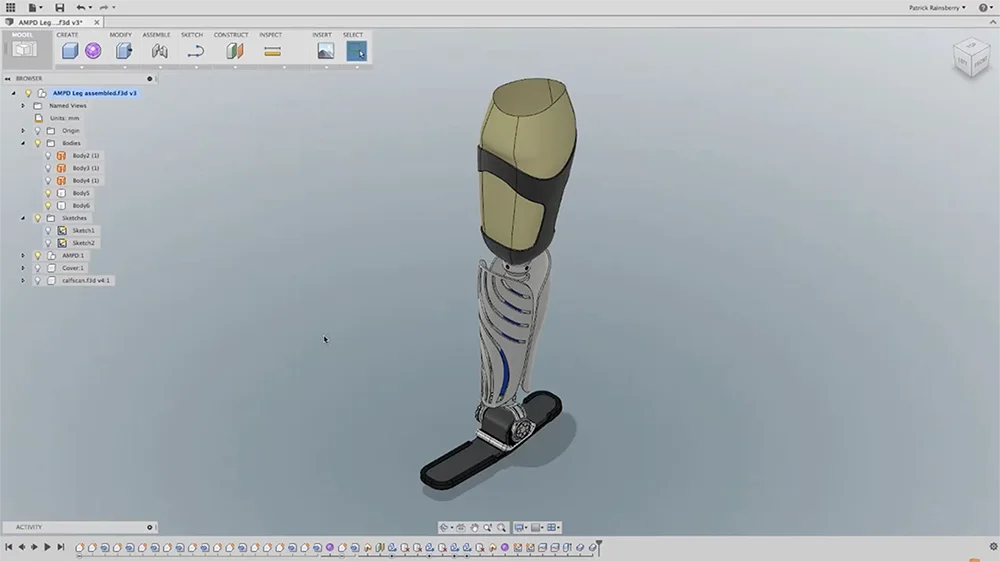Viewport: 1000px width, 562px height.
Task: Expand the Named Views folder
Action: [23, 106]
